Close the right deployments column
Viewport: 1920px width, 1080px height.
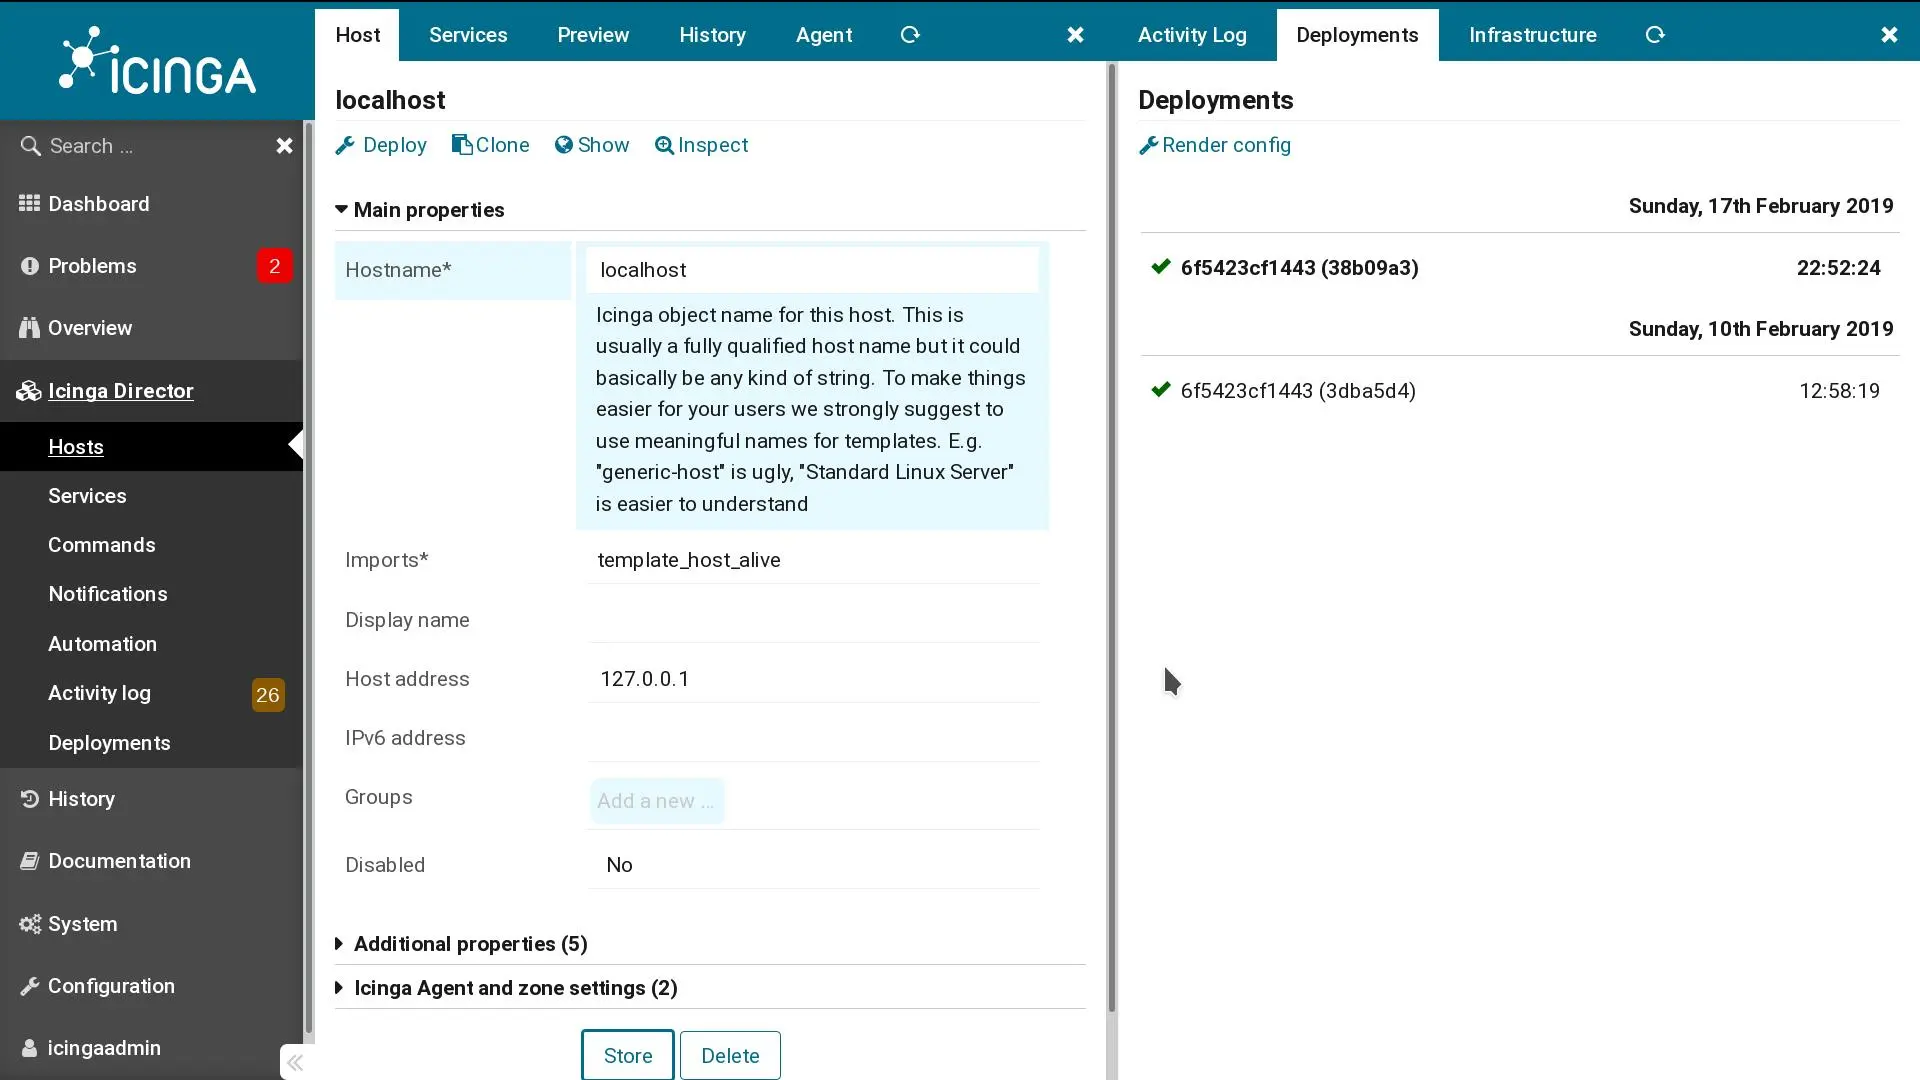click(1889, 35)
